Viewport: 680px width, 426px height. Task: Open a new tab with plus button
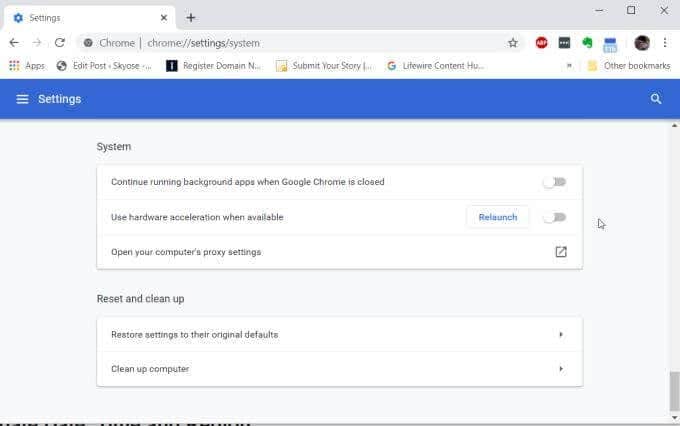pos(191,17)
